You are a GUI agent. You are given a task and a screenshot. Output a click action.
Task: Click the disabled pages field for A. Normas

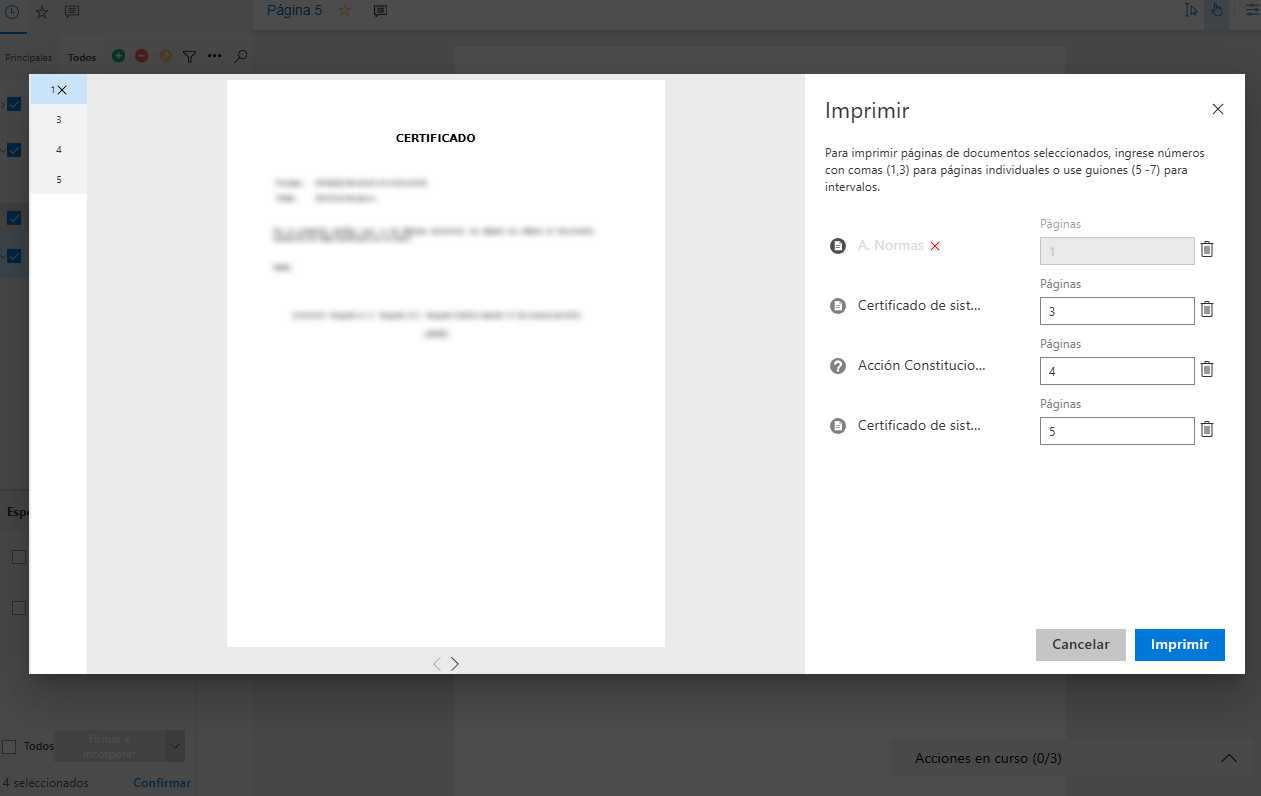point(1117,251)
